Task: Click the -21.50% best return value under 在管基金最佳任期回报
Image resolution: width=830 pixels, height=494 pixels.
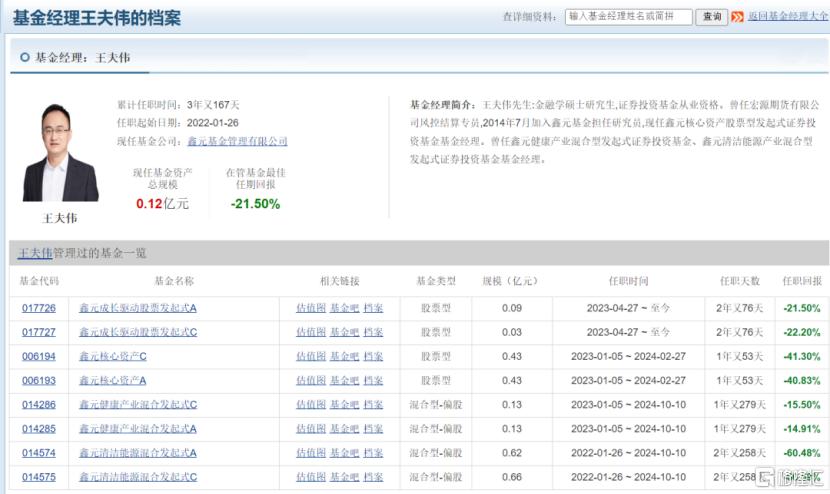Action: pos(255,204)
